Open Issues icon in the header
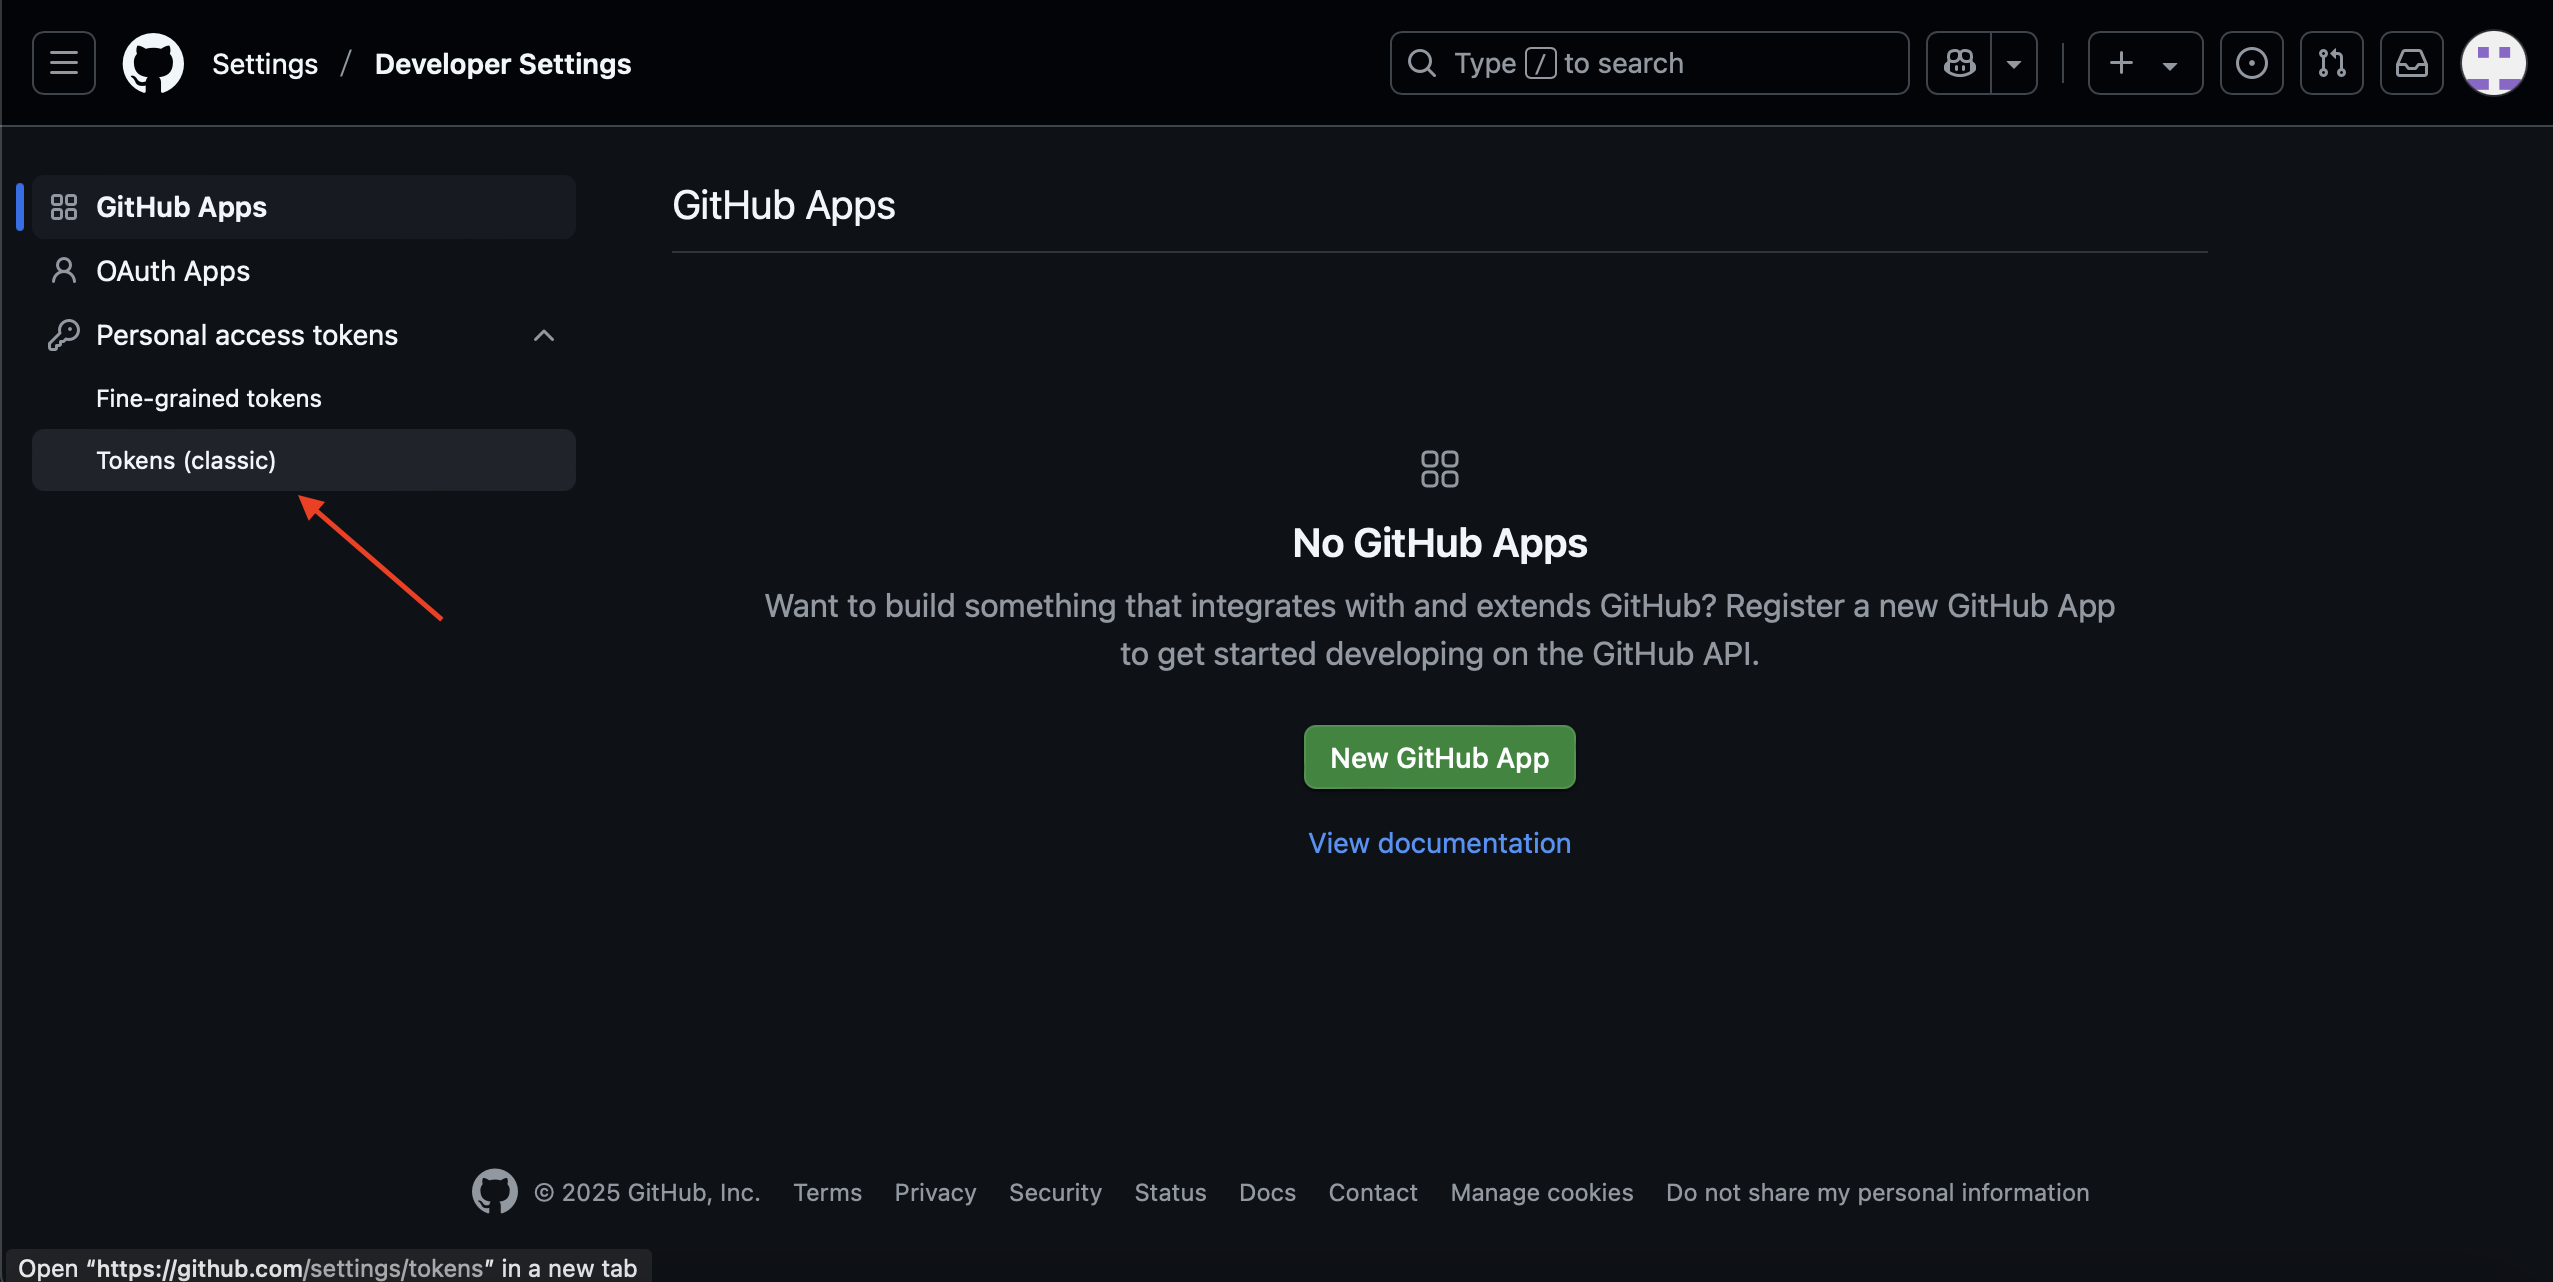 click(x=2251, y=63)
